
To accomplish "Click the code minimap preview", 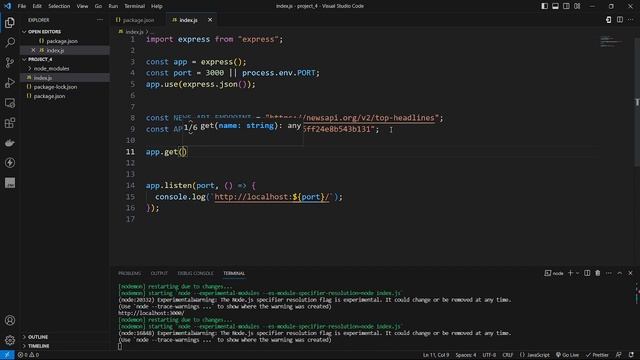I will (x=611, y=41).
